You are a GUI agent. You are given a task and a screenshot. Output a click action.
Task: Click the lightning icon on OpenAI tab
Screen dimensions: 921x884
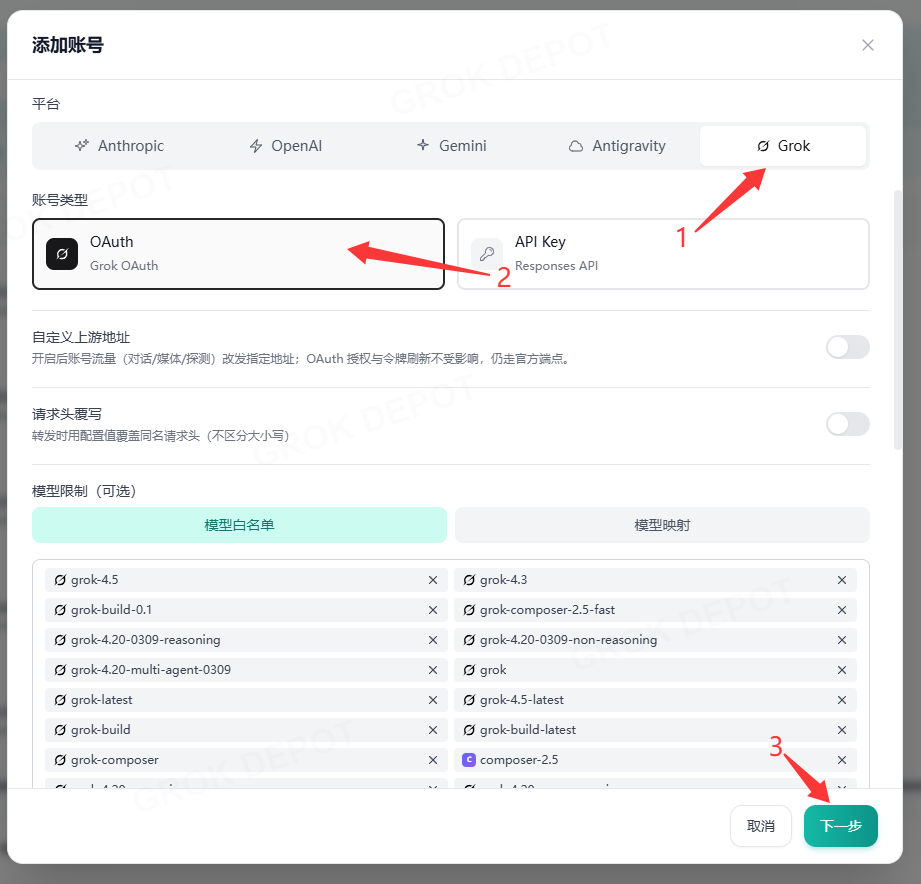pos(256,146)
